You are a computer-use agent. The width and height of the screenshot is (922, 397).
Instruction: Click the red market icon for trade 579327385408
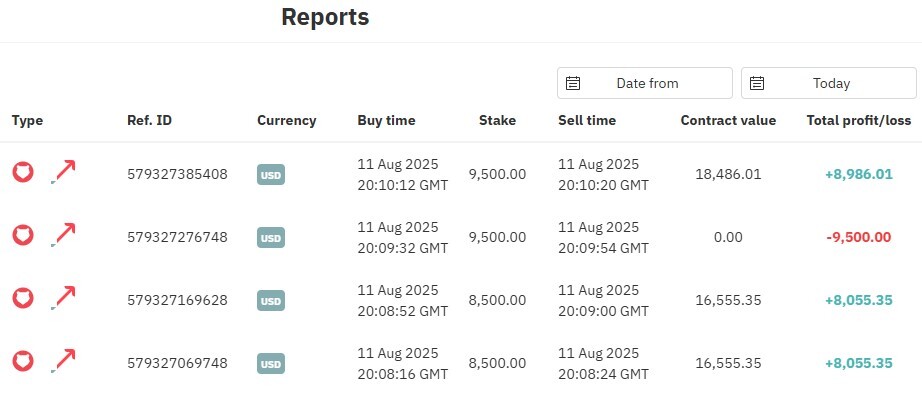point(23,172)
